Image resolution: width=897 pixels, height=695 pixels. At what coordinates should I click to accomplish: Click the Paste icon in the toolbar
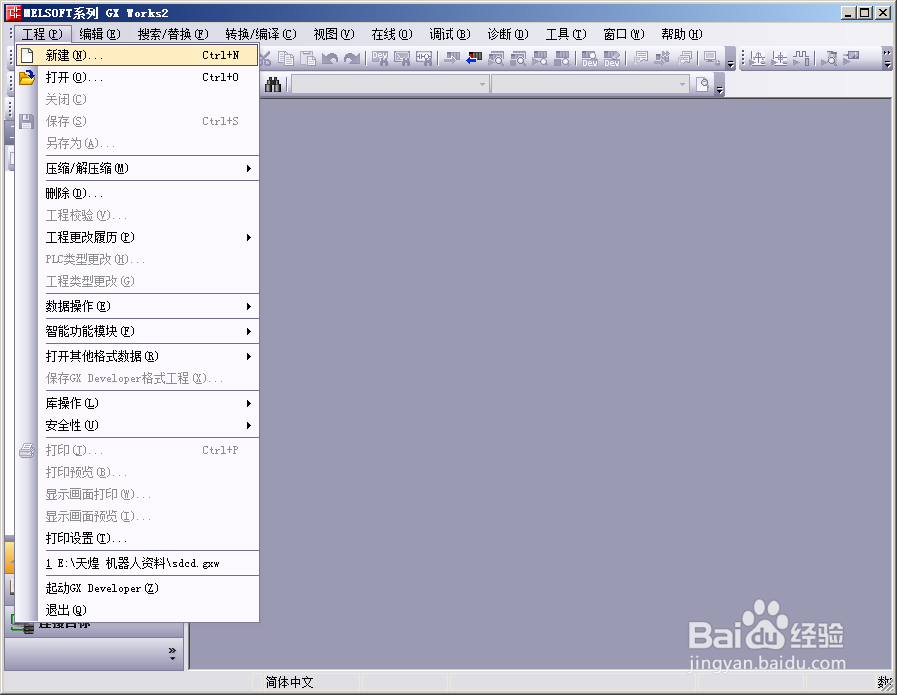click(308, 58)
